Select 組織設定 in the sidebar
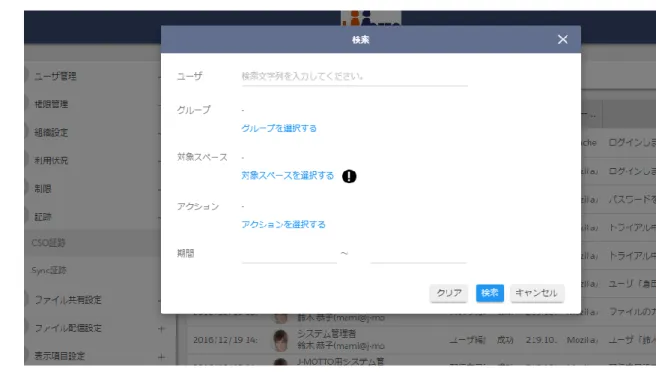This screenshot has width=656, height=385. 51,133
